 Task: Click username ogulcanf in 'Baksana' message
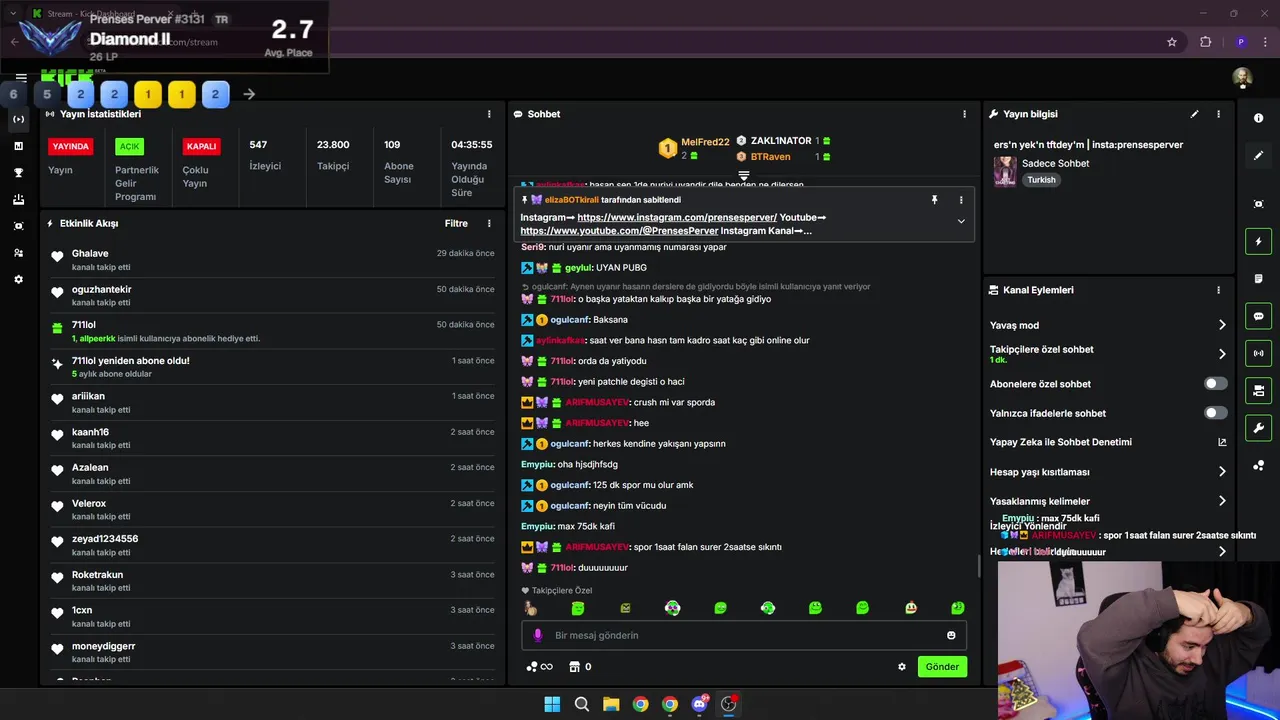pyautogui.click(x=570, y=320)
